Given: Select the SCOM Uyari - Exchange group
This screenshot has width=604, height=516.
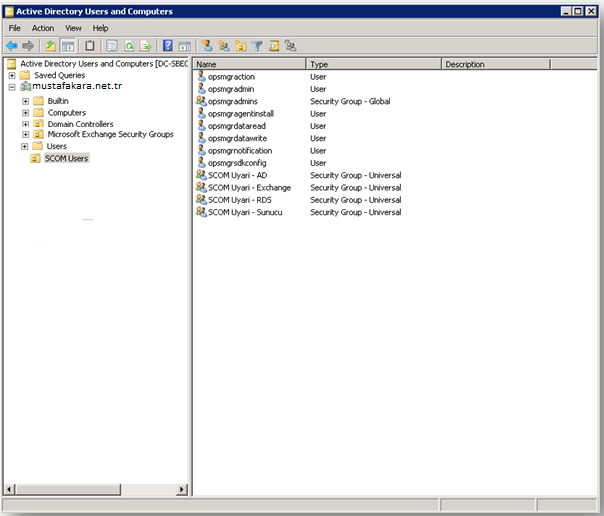Looking at the screenshot, I should click(x=249, y=188).
